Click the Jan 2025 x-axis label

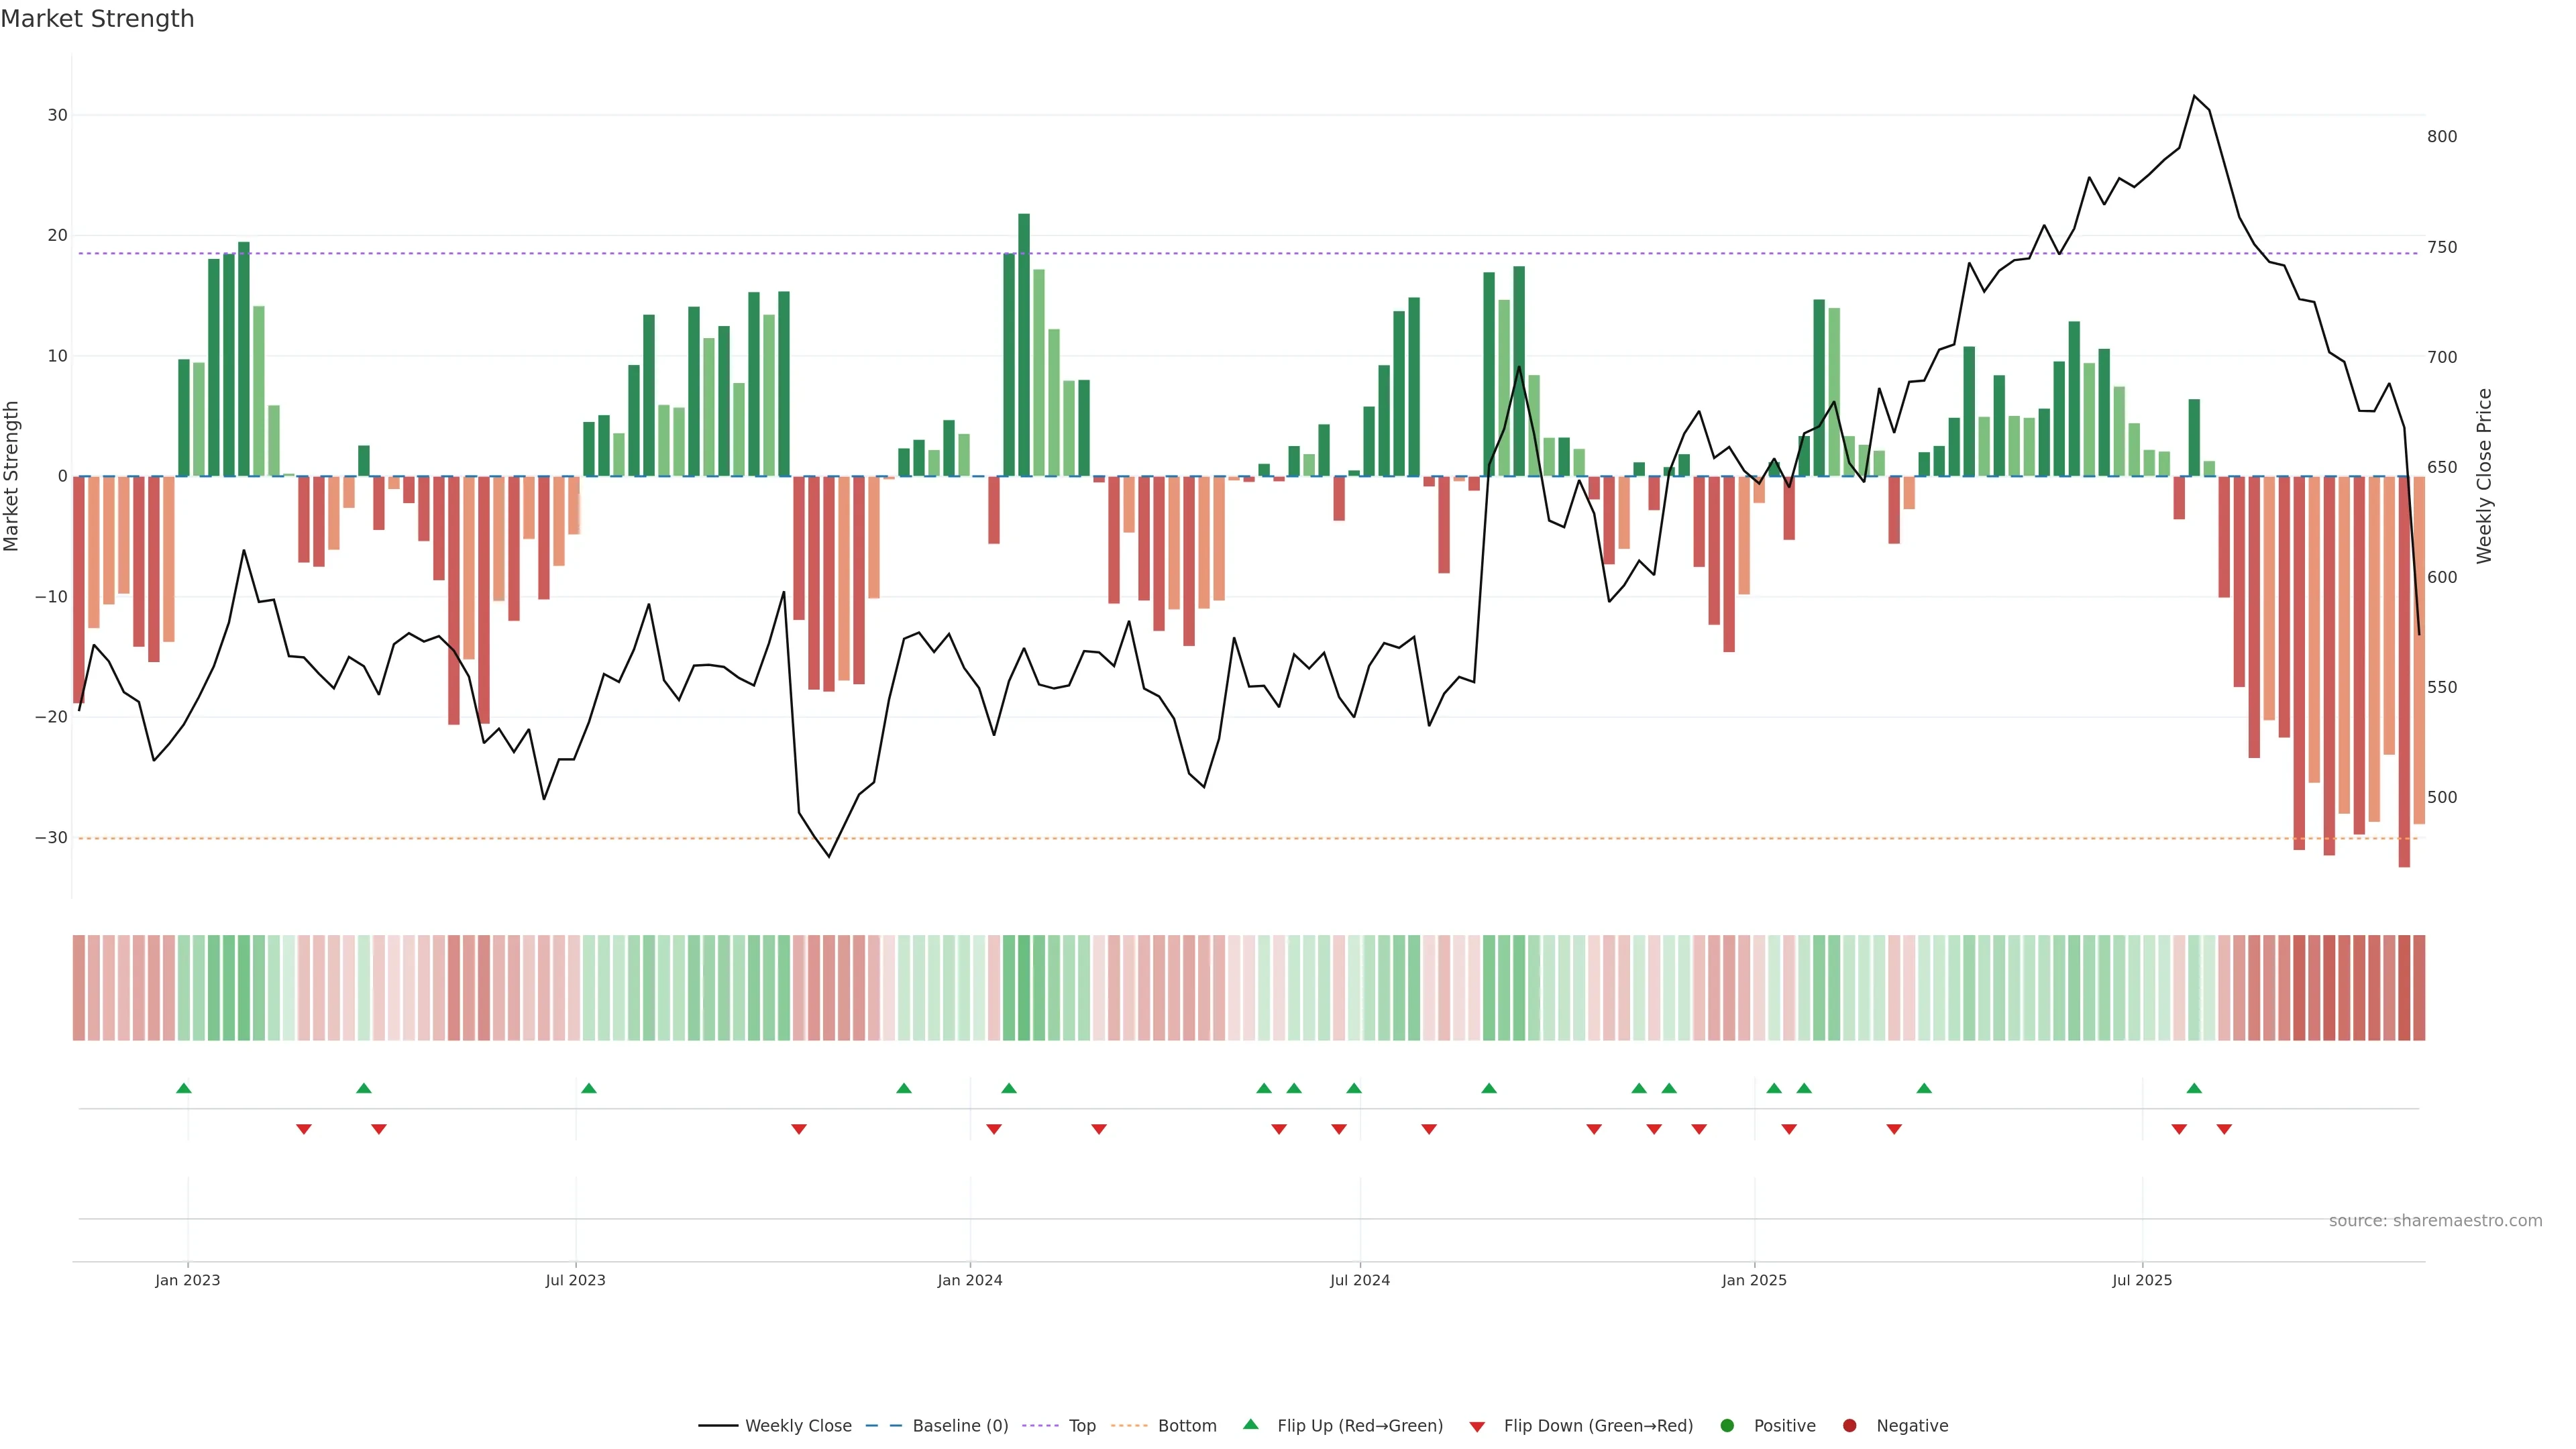[x=1754, y=1280]
